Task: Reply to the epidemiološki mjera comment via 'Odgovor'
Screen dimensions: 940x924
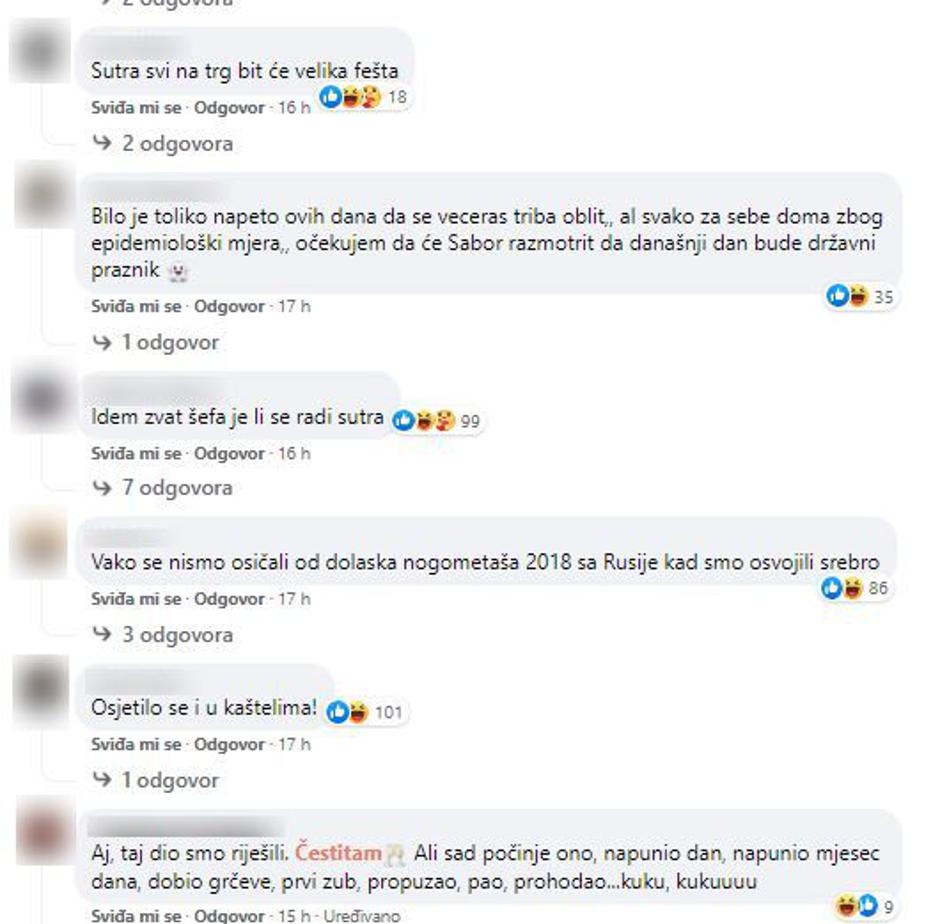Action: (229, 306)
